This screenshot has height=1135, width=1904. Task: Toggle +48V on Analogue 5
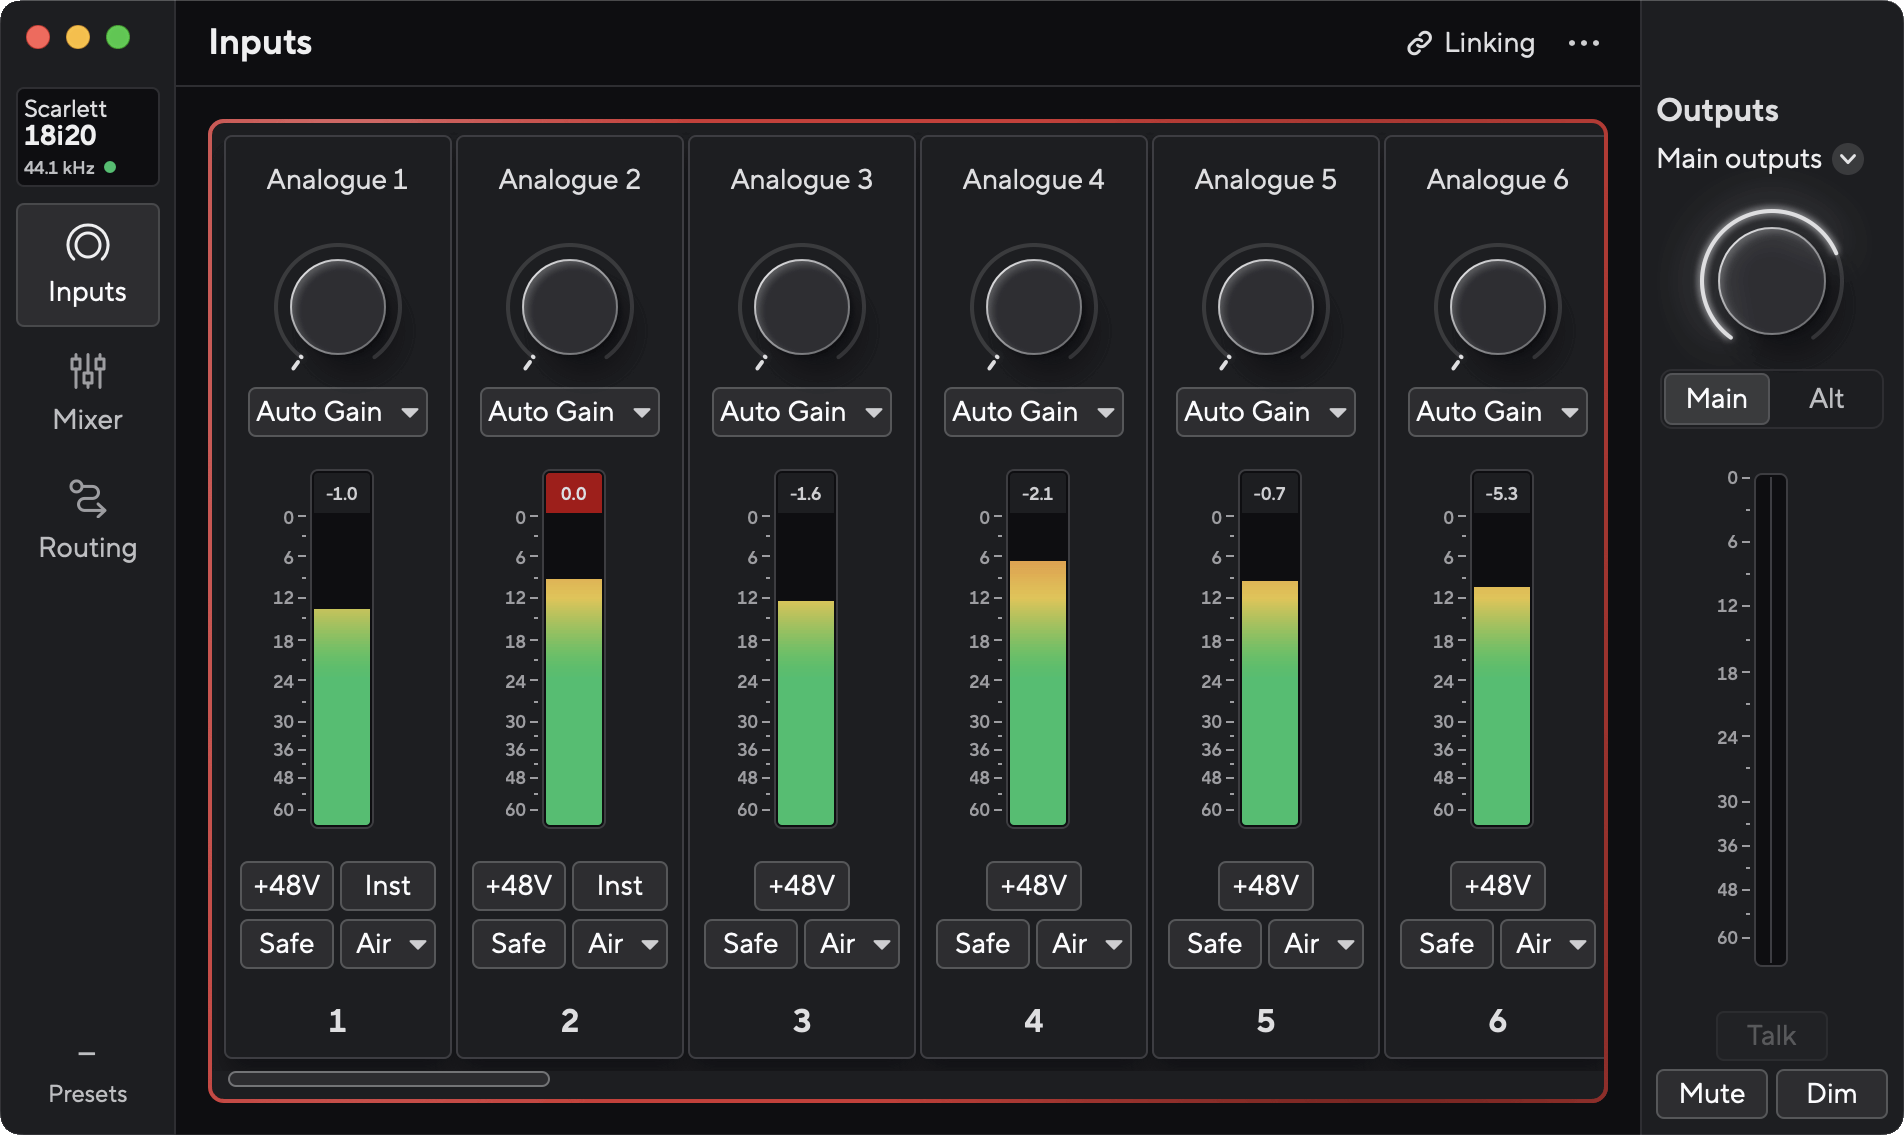1266,886
